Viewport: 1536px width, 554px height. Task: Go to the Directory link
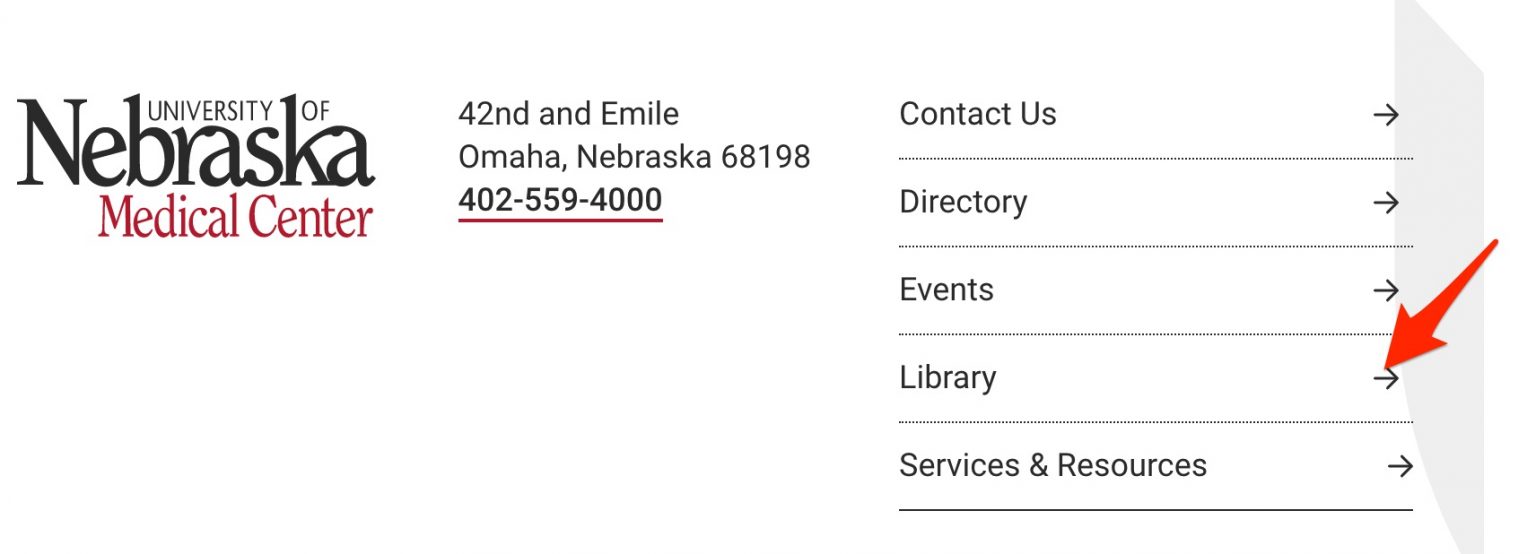962,202
